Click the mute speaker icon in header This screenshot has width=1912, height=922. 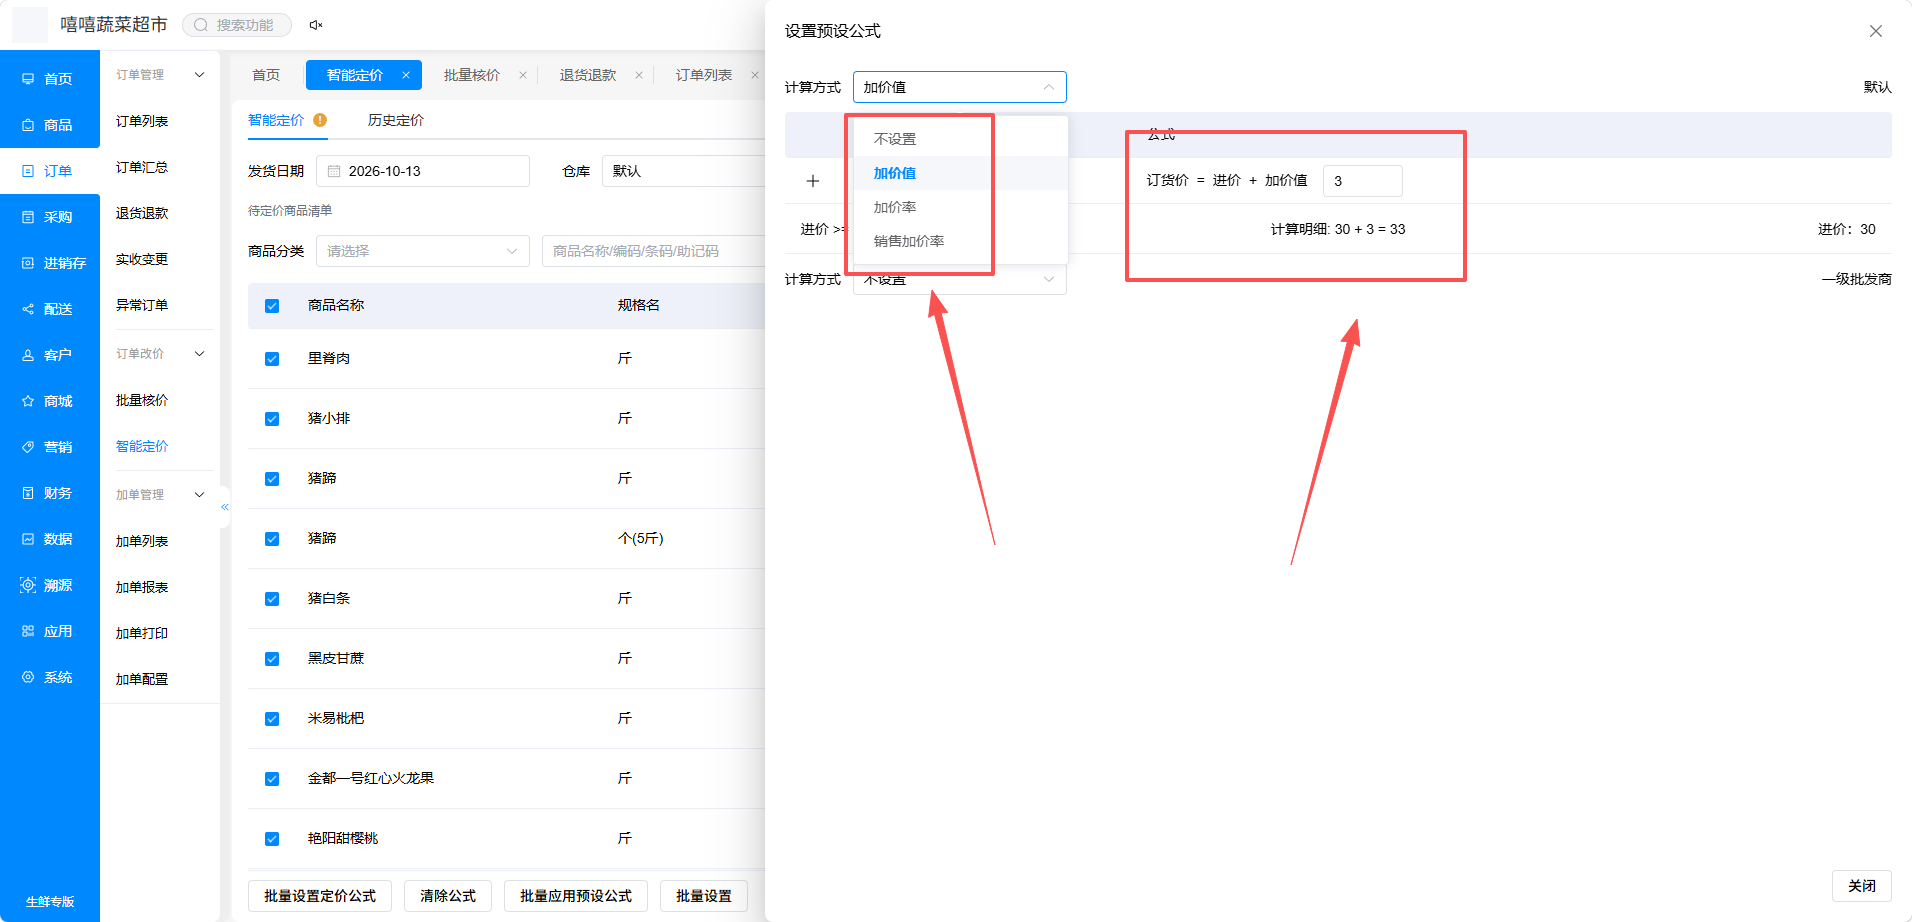[315, 25]
